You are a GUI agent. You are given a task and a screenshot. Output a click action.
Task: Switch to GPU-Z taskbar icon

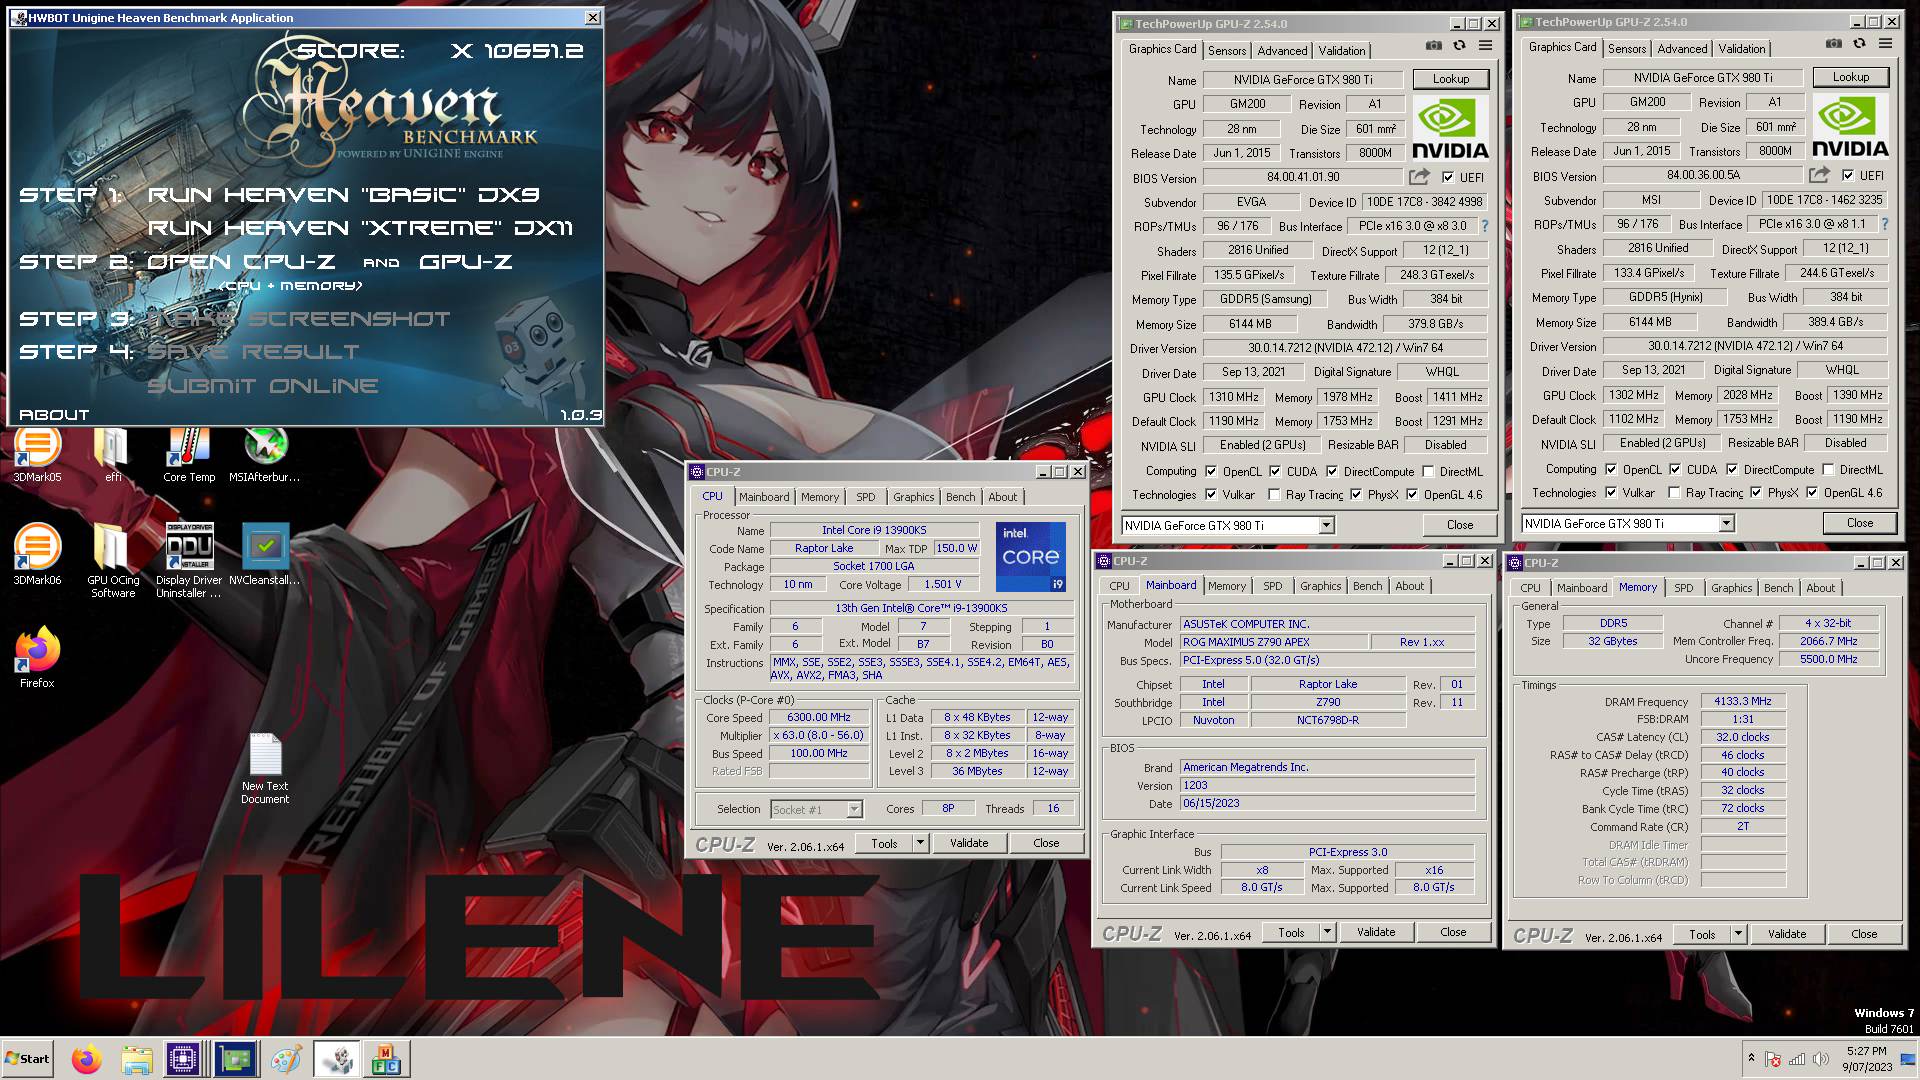[x=236, y=1059]
